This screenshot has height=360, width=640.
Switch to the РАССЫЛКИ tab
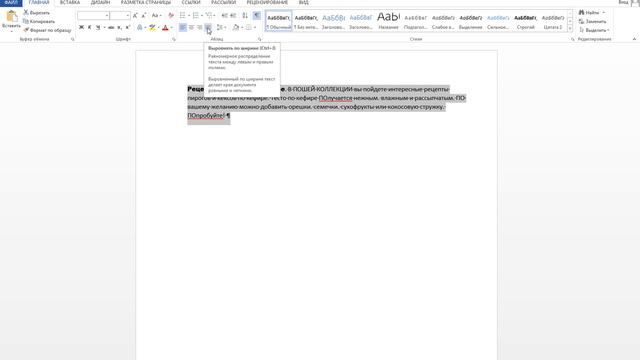click(223, 2)
